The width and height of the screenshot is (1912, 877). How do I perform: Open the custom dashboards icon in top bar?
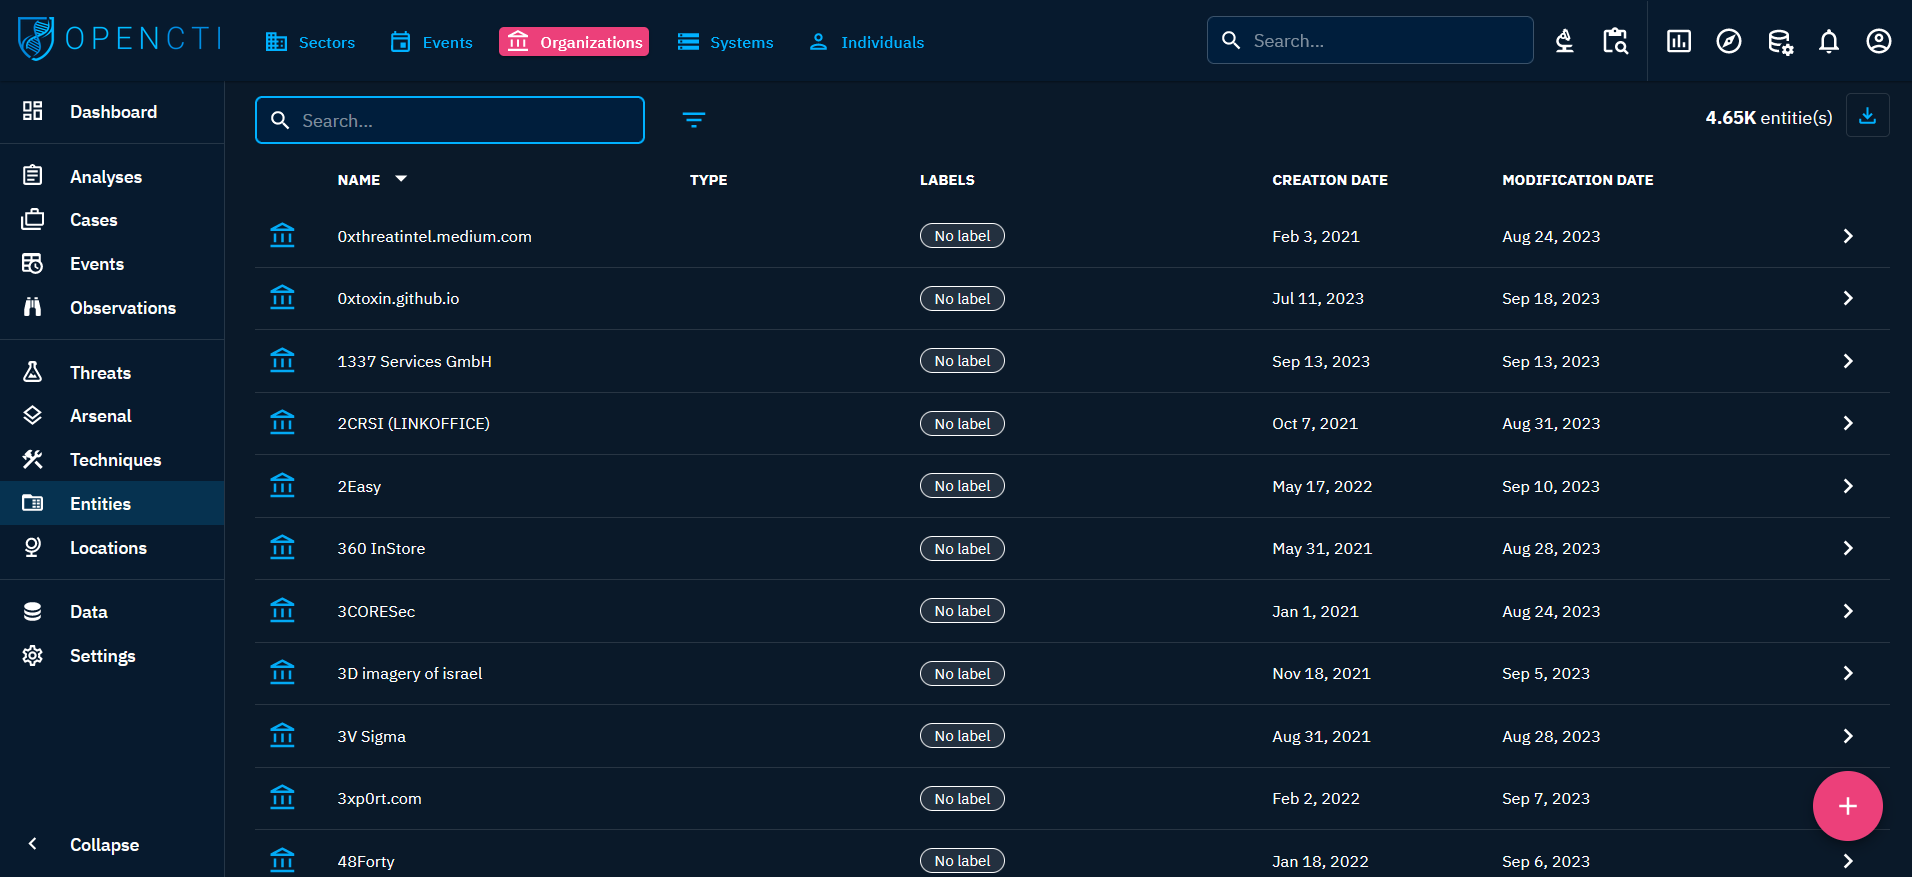click(x=1678, y=41)
